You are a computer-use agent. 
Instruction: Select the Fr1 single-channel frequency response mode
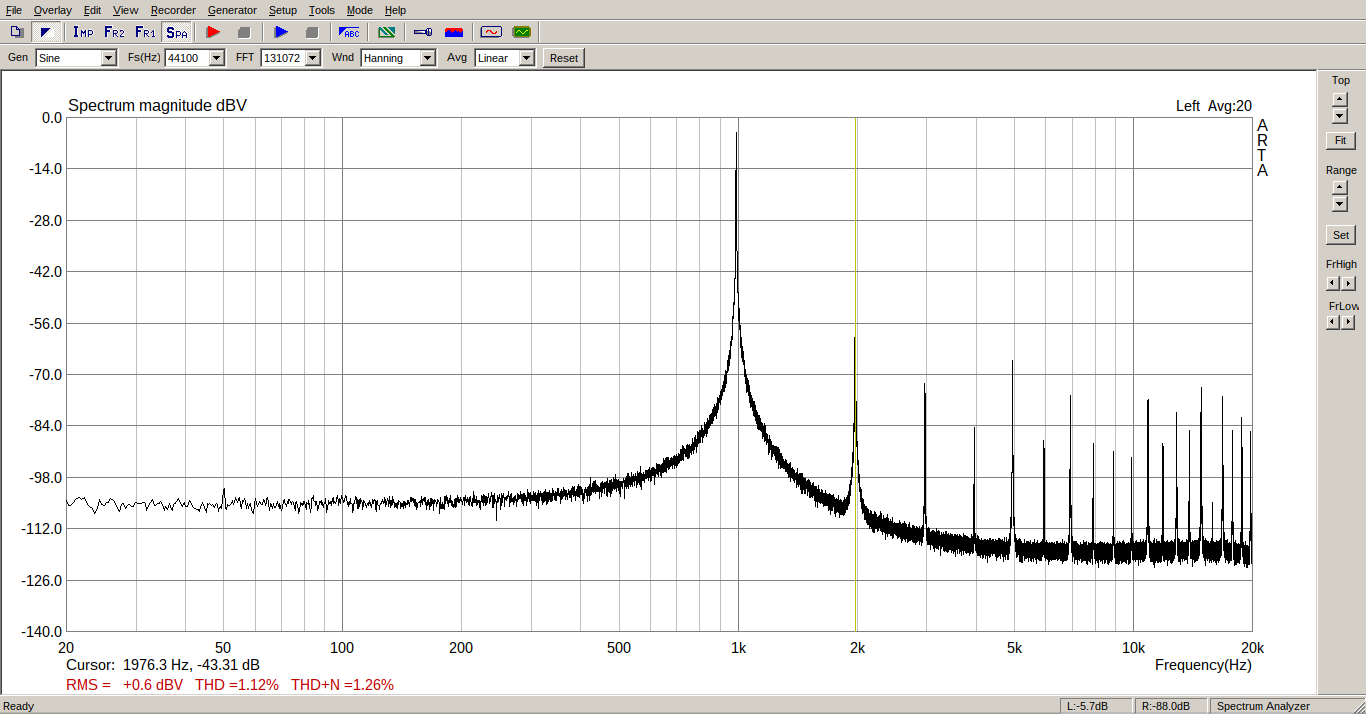click(145, 32)
